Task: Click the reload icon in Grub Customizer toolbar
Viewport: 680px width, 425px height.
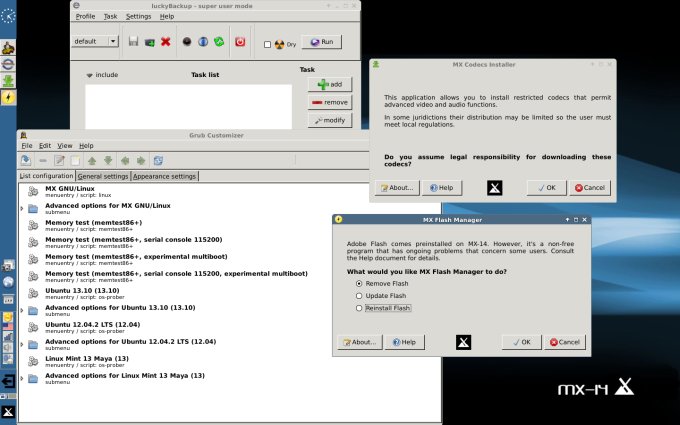Action: coord(158,160)
